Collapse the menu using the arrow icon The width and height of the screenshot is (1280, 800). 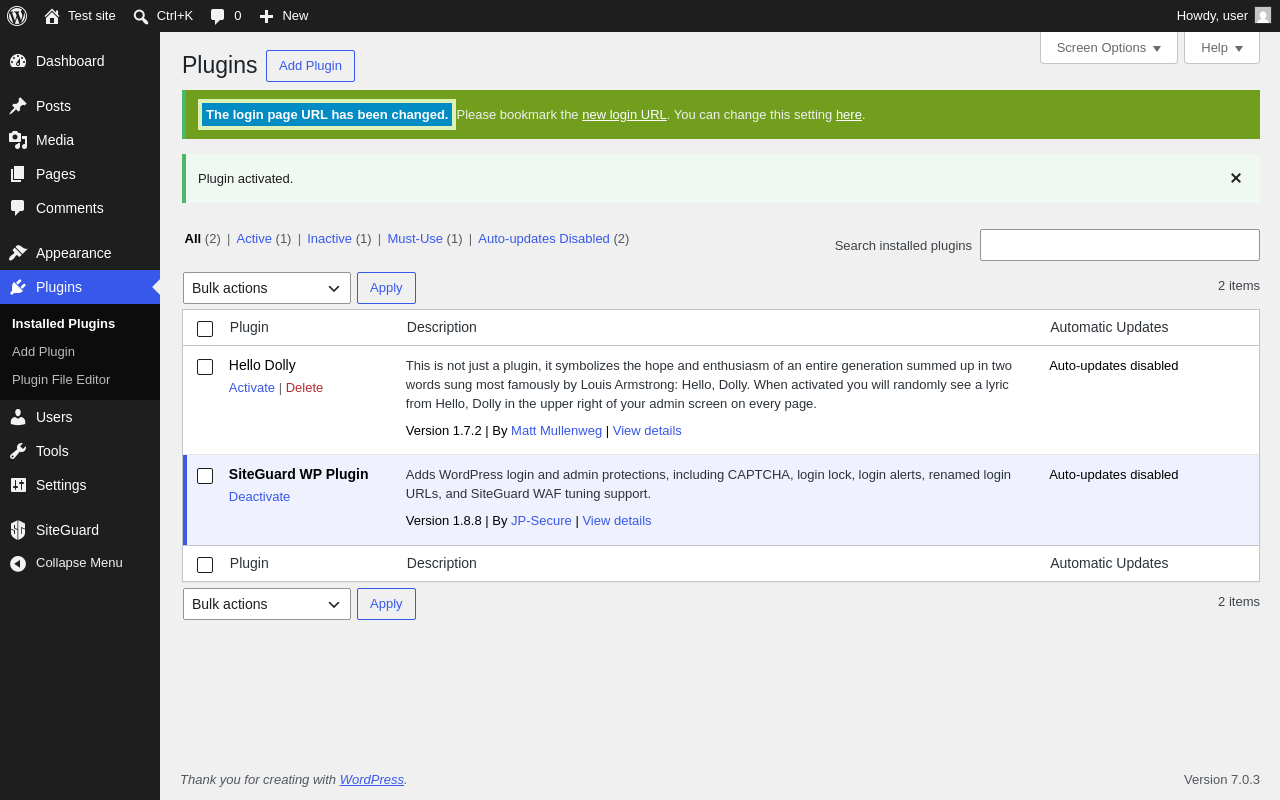(x=18, y=563)
